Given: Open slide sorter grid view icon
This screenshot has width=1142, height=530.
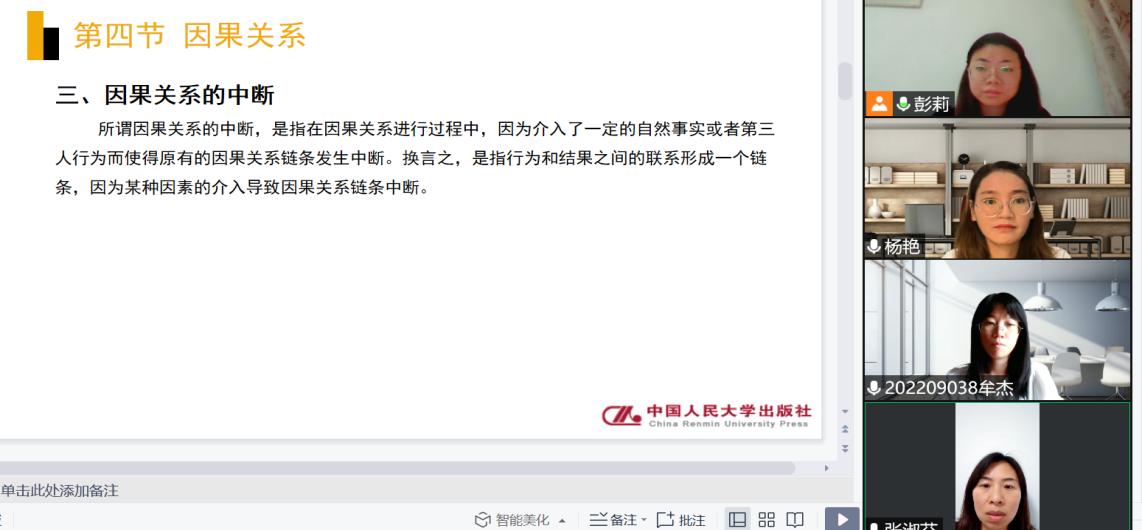Looking at the screenshot, I should tap(767, 520).
